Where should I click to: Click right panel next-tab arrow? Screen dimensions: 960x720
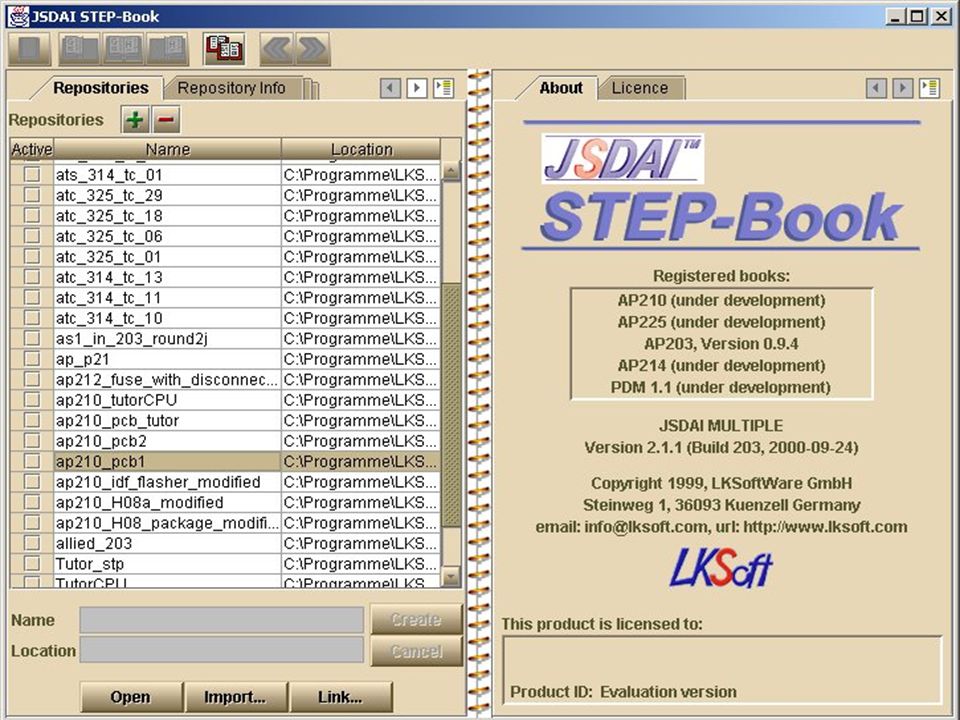[902, 88]
